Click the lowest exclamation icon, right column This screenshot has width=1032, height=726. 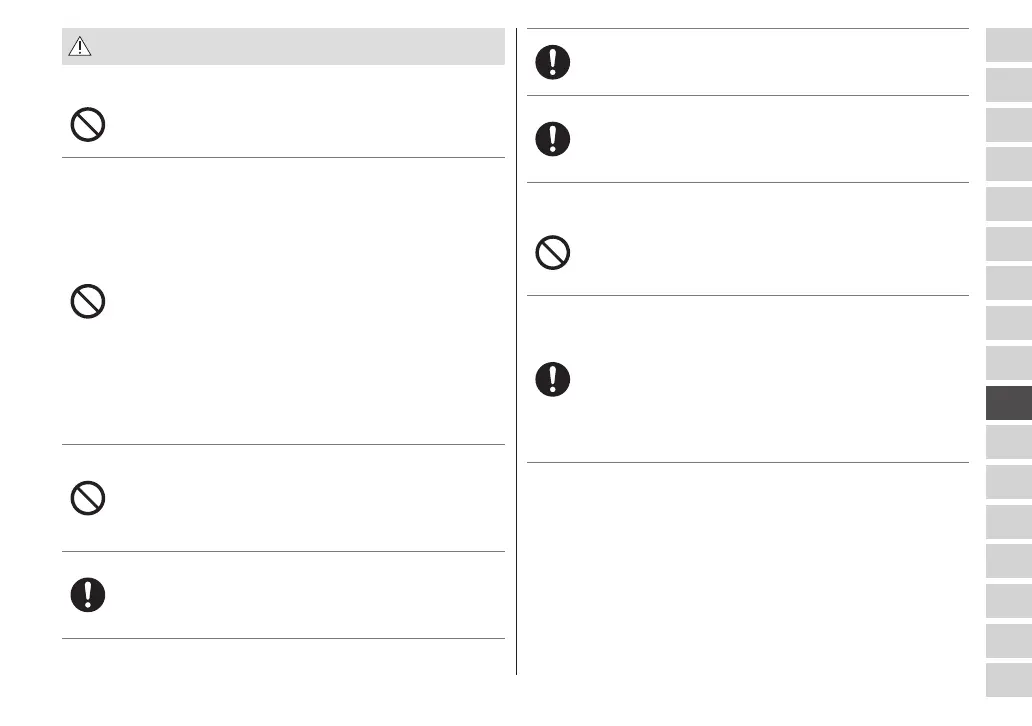pyautogui.click(x=552, y=378)
